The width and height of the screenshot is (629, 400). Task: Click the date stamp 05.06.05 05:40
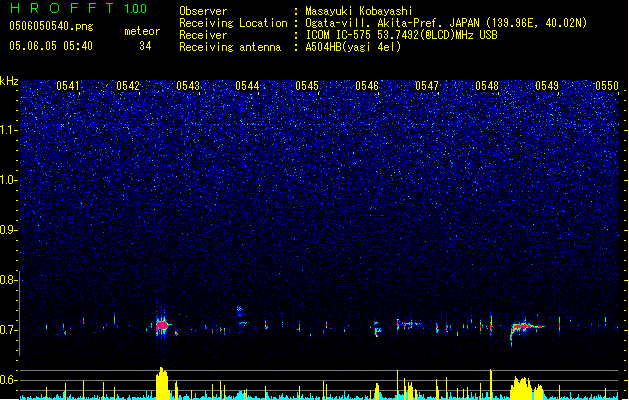point(51,46)
